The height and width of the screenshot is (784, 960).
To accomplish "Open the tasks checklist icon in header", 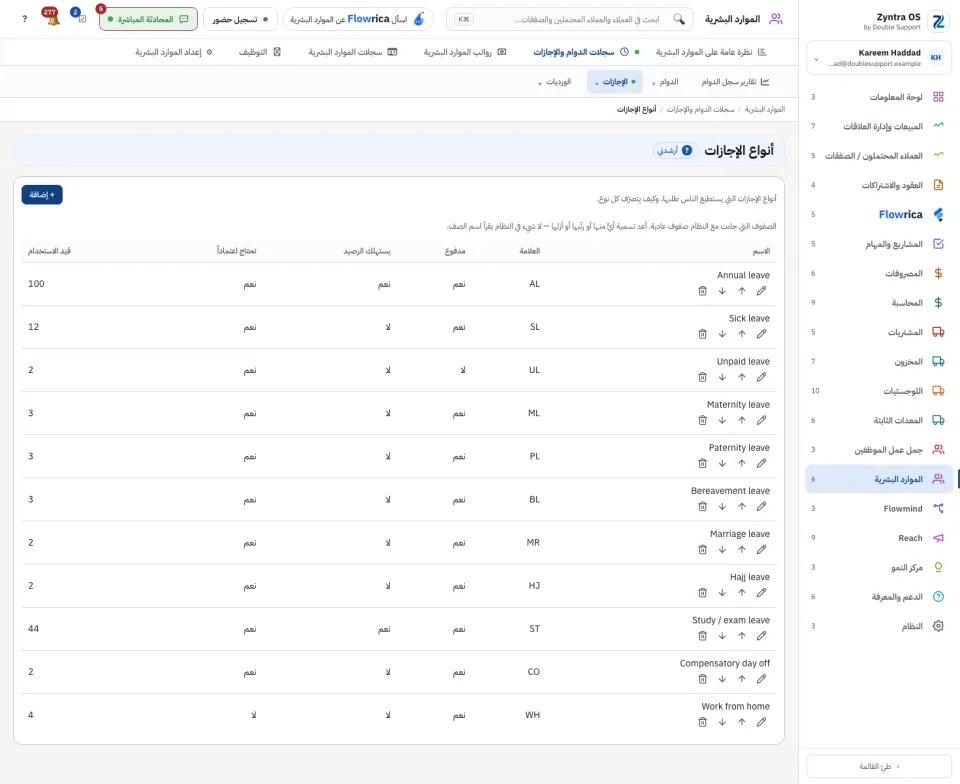I will pyautogui.click(x=80, y=17).
